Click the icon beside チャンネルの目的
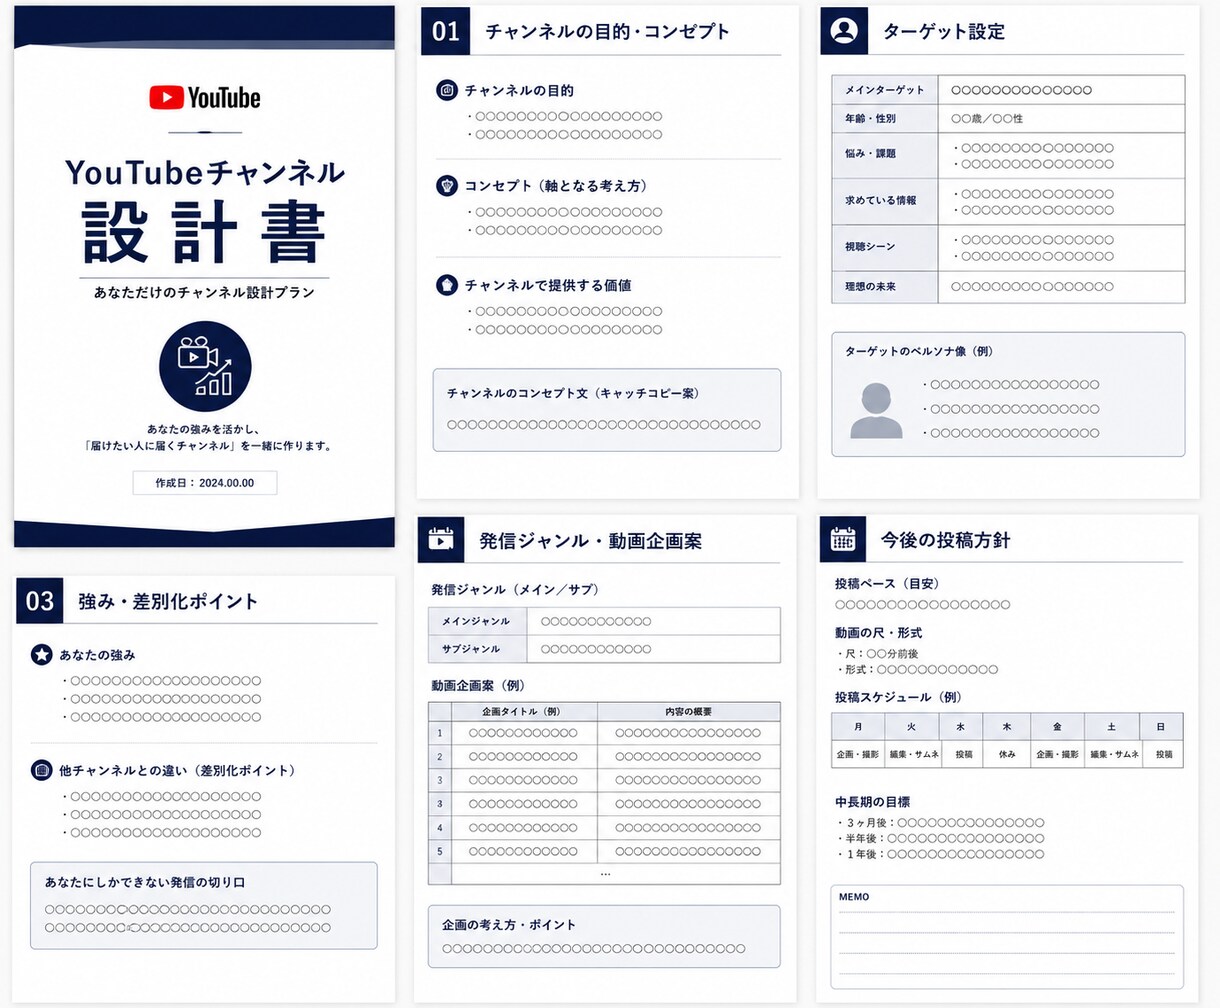The height and width of the screenshot is (1008, 1220). [447, 90]
